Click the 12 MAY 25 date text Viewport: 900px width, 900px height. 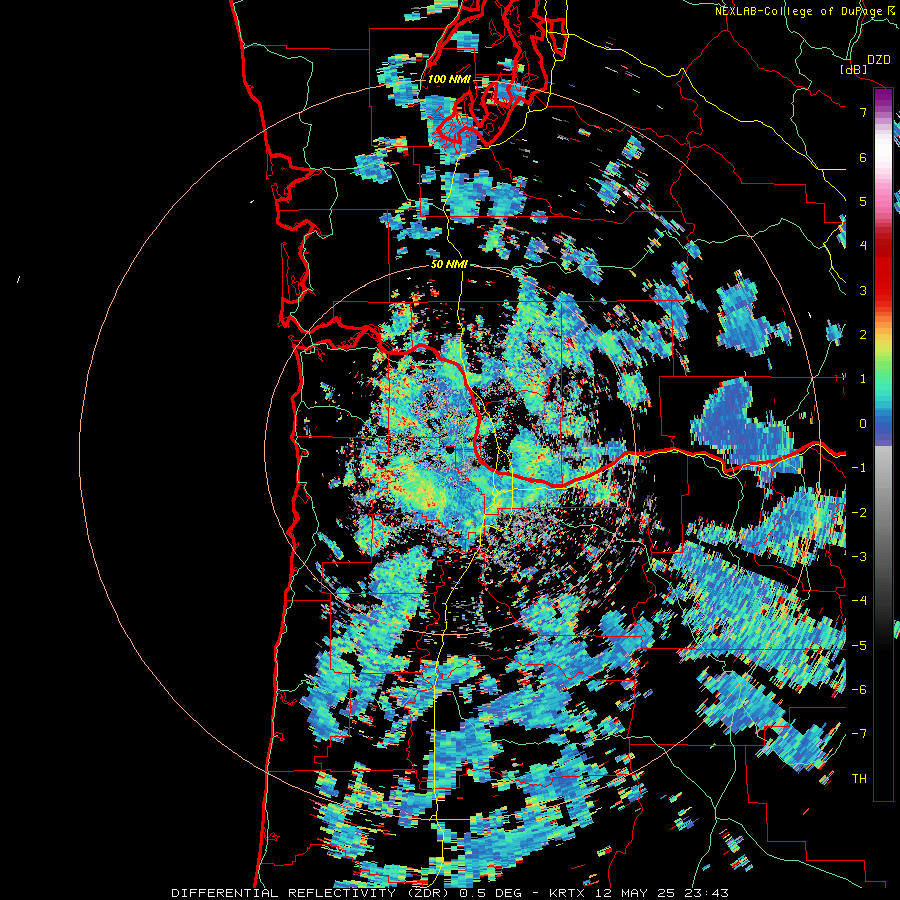click(635, 893)
